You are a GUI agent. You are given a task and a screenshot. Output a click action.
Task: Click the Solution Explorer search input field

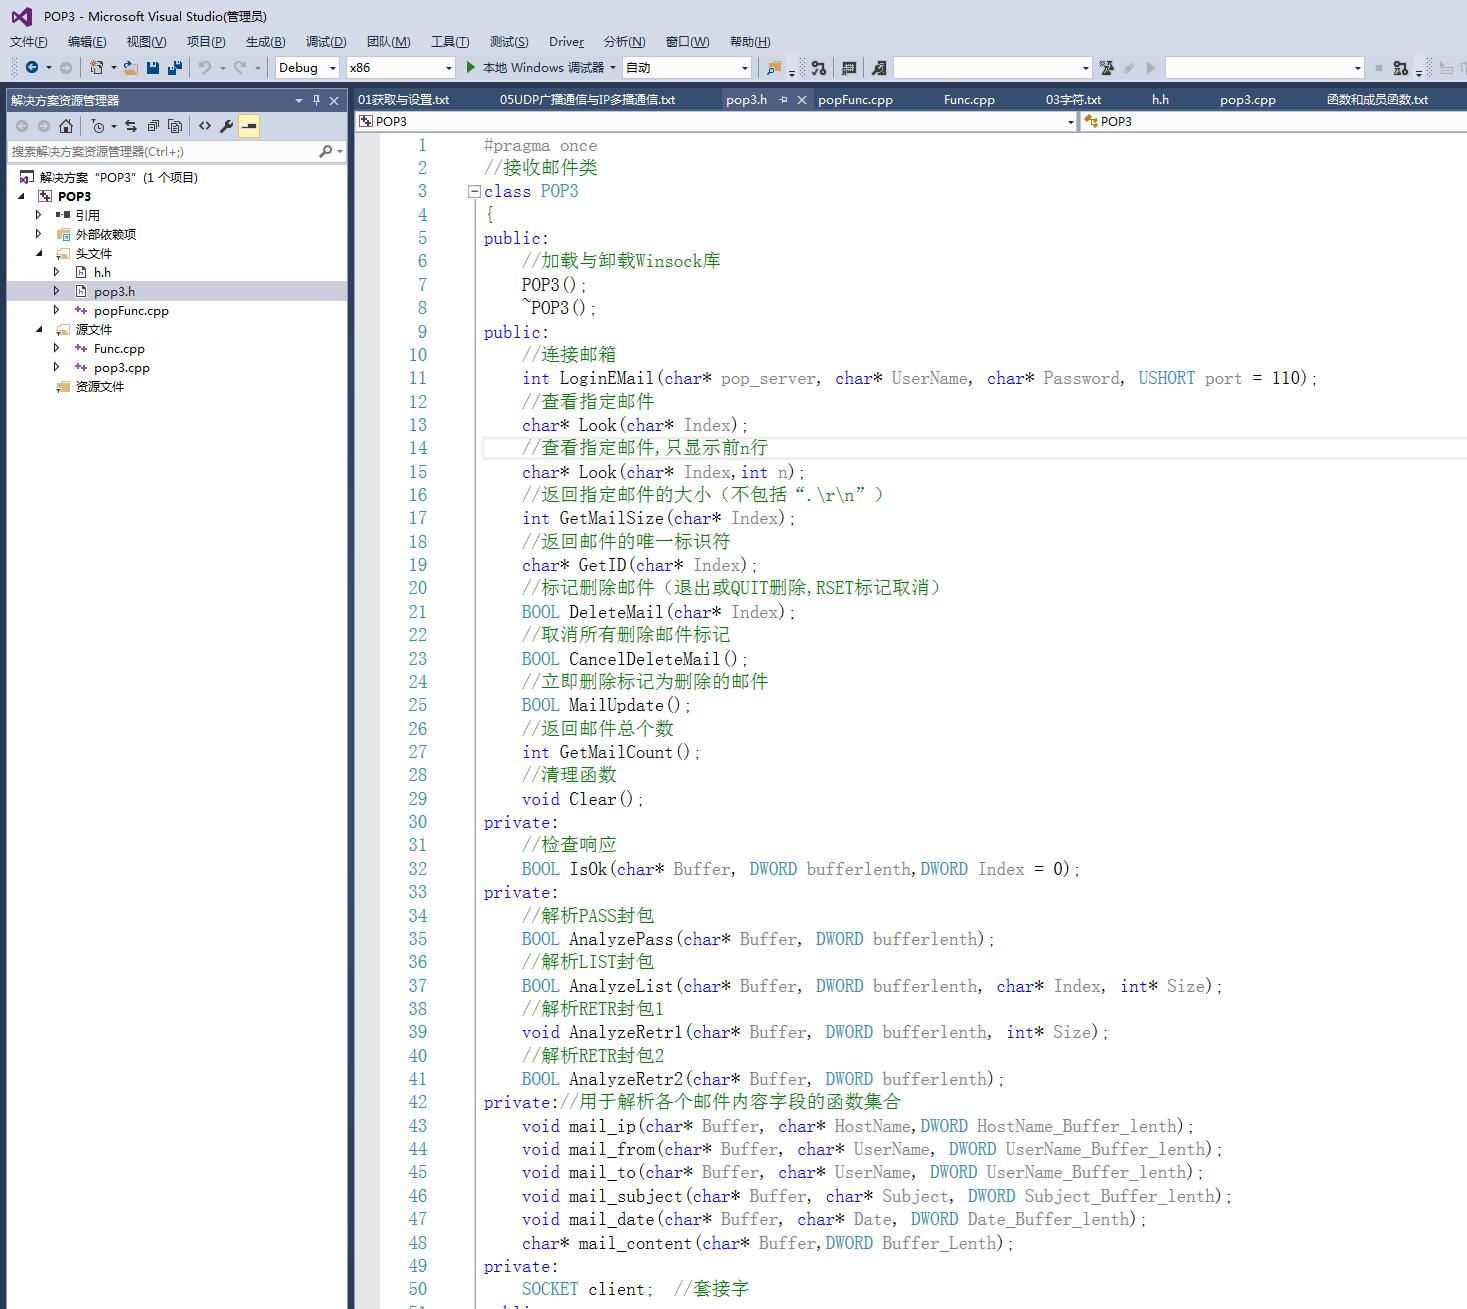pos(162,151)
